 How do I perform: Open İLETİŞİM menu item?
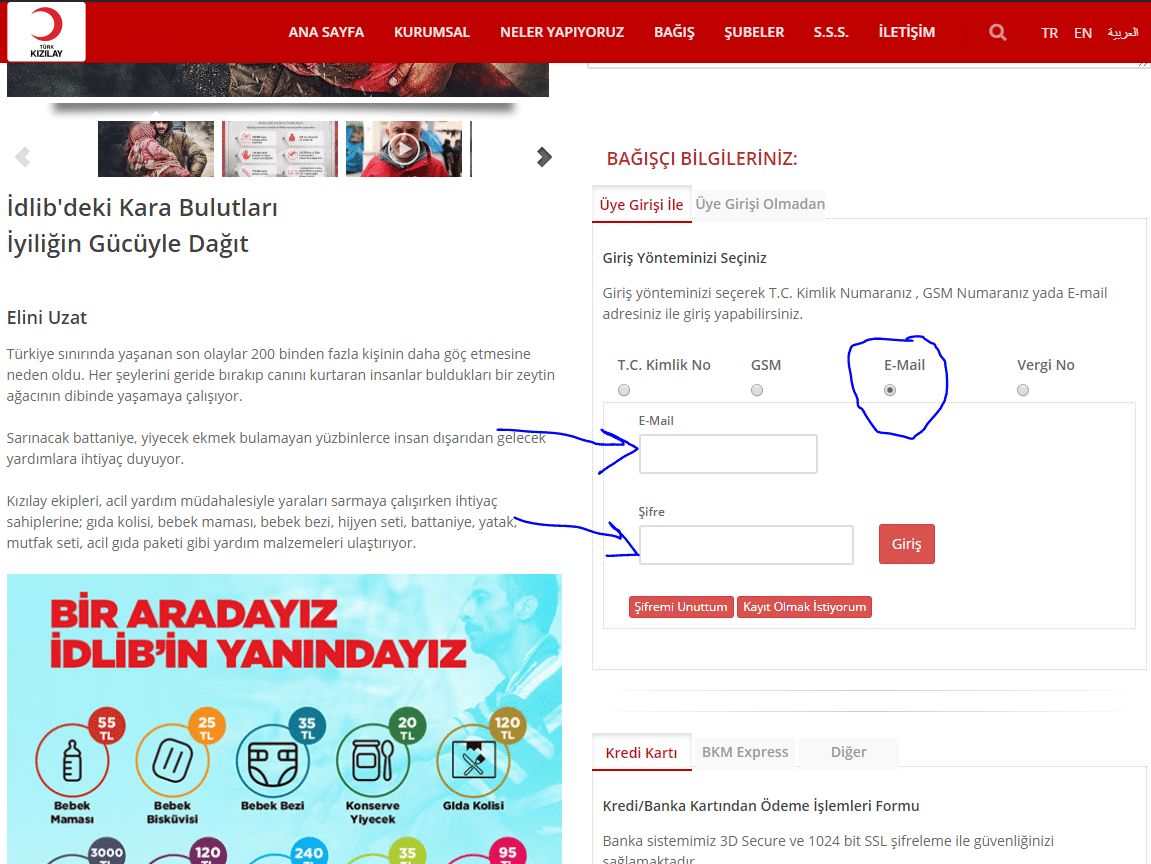907,32
